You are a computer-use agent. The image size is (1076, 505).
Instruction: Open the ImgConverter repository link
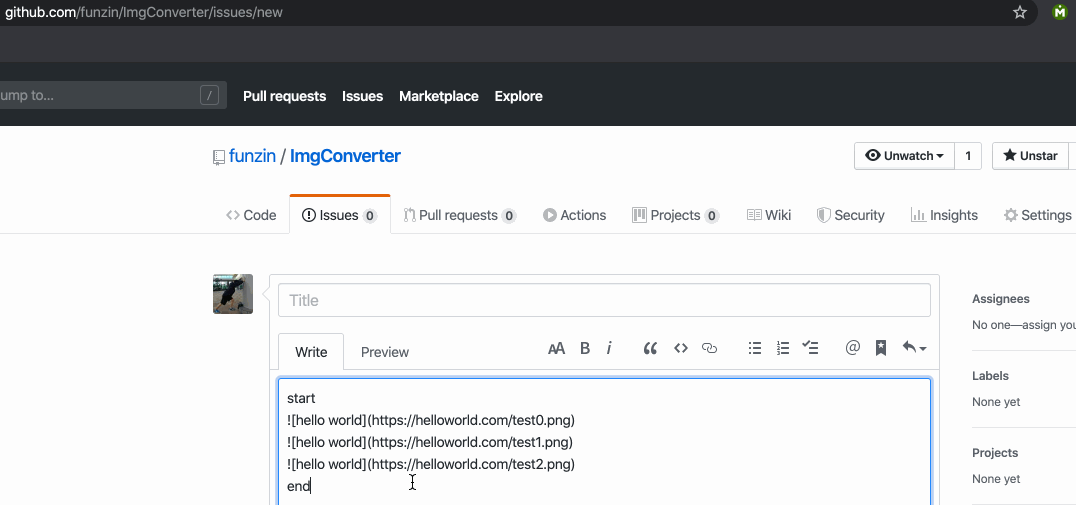(345, 156)
